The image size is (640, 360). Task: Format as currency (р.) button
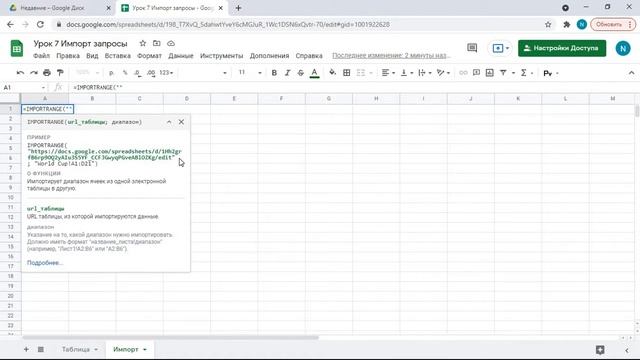(x=111, y=73)
